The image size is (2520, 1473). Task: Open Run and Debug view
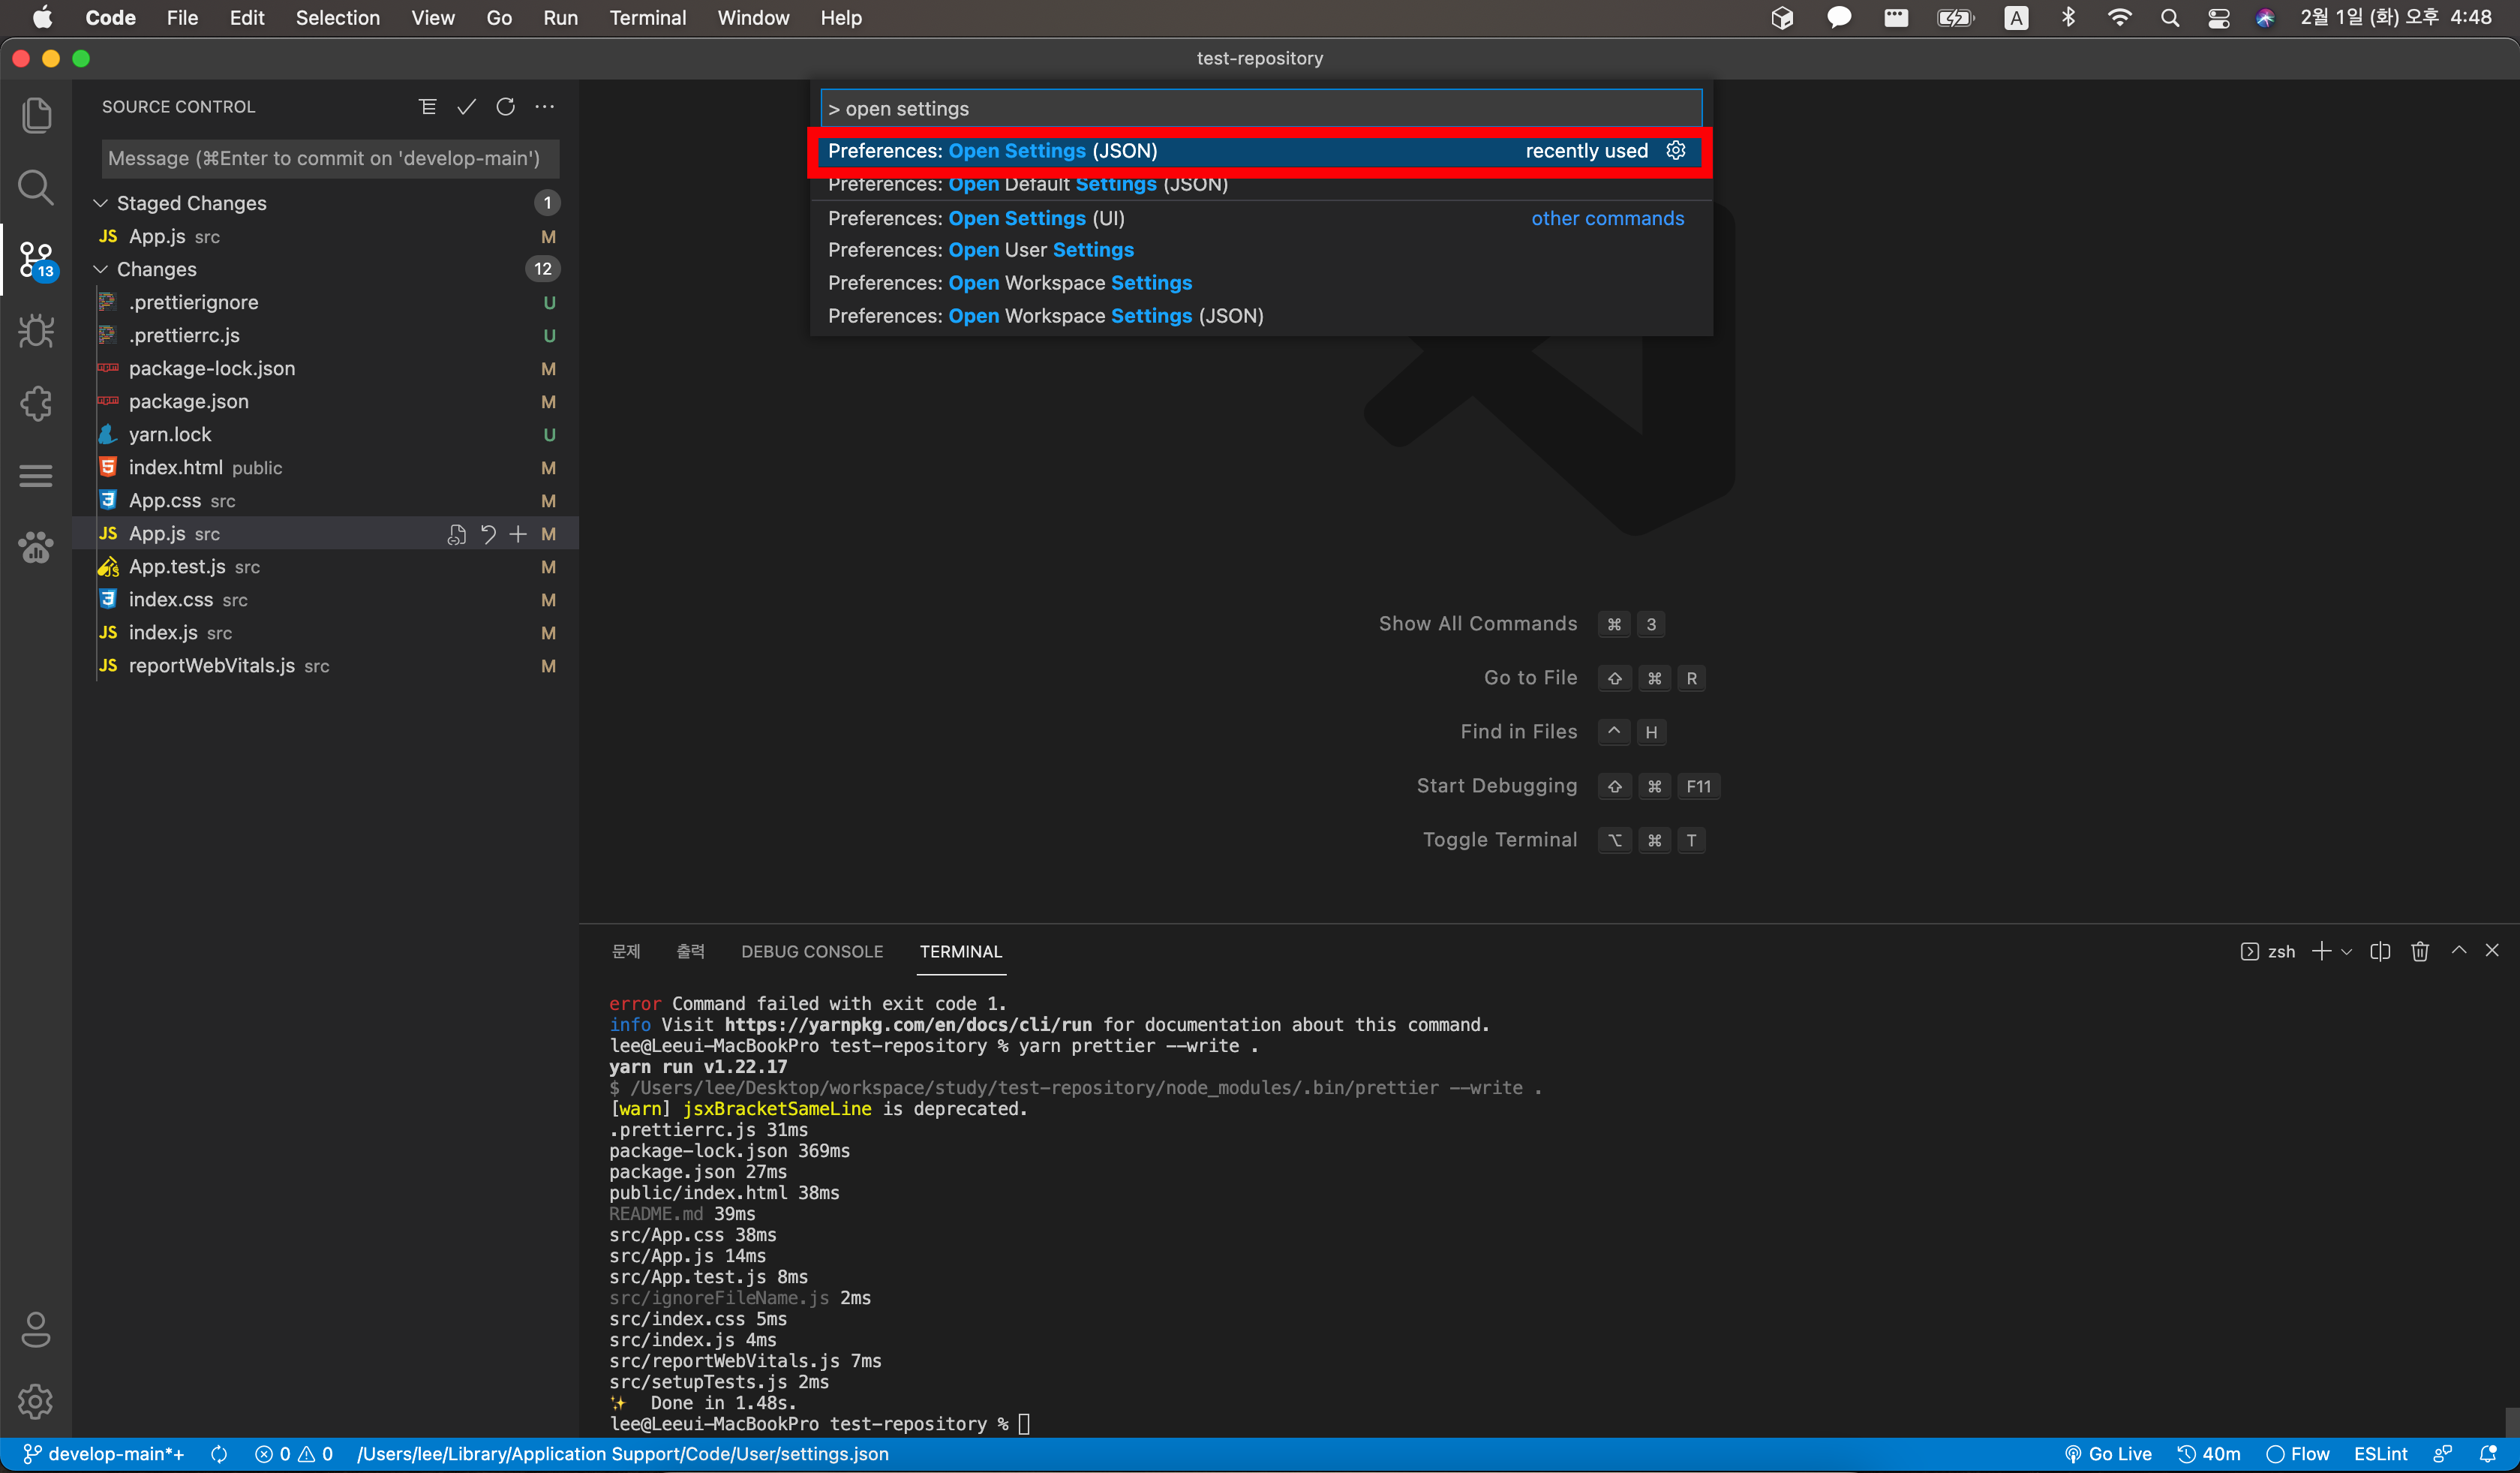point(36,331)
